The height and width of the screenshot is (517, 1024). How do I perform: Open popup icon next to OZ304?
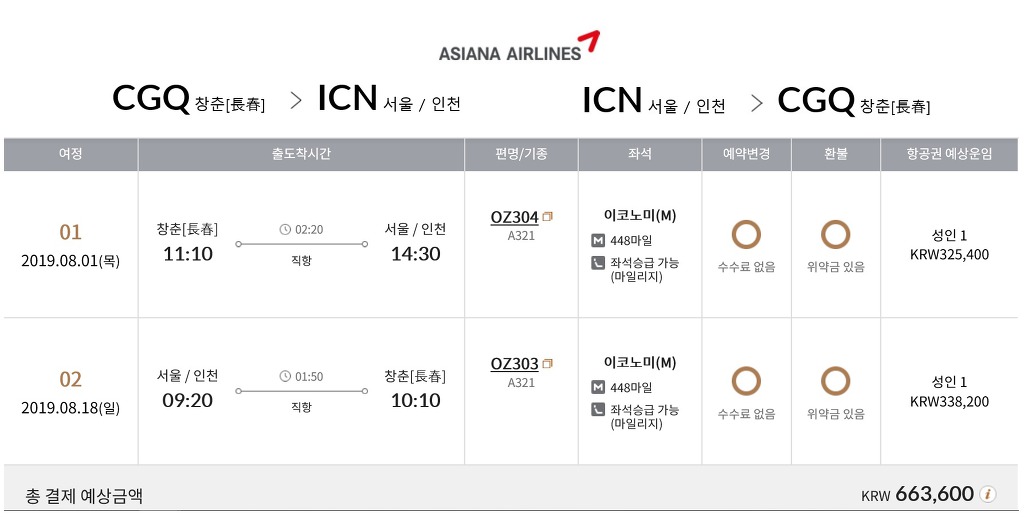click(548, 216)
